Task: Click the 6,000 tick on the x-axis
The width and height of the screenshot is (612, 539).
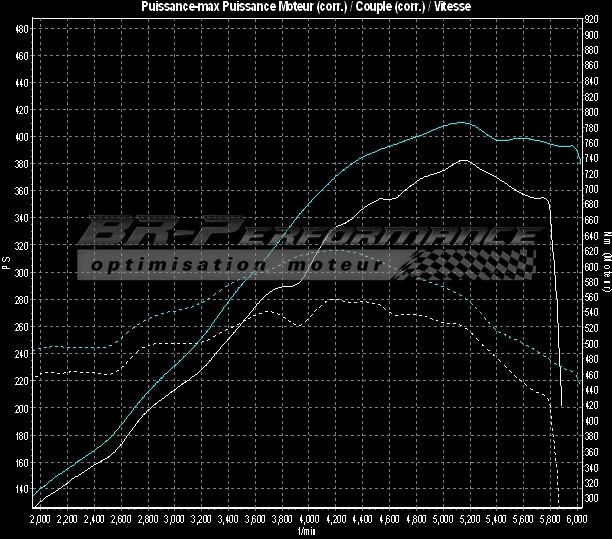Action: point(575,520)
